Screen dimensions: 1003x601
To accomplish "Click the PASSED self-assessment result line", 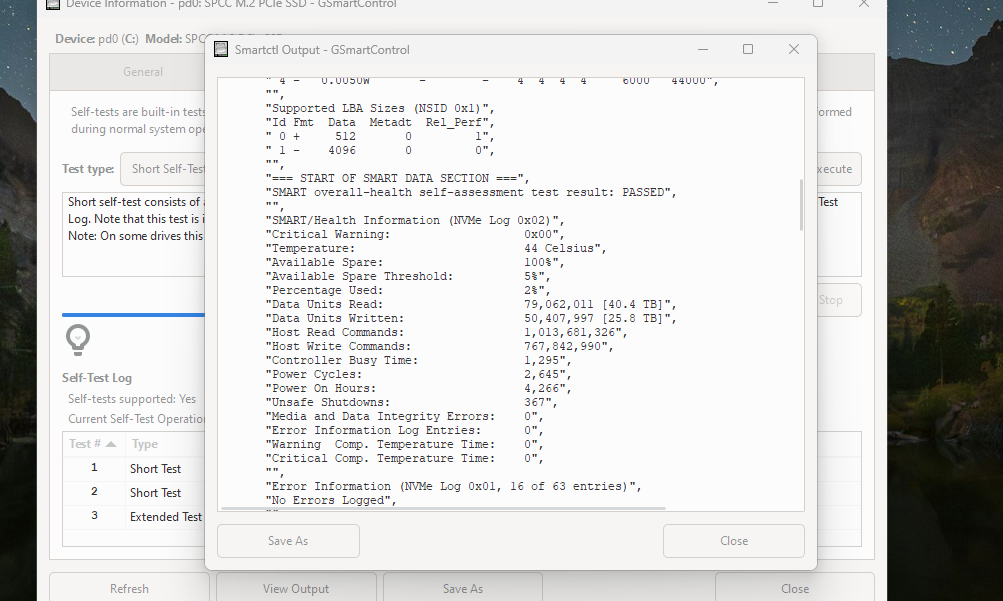I will [x=470, y=191].
